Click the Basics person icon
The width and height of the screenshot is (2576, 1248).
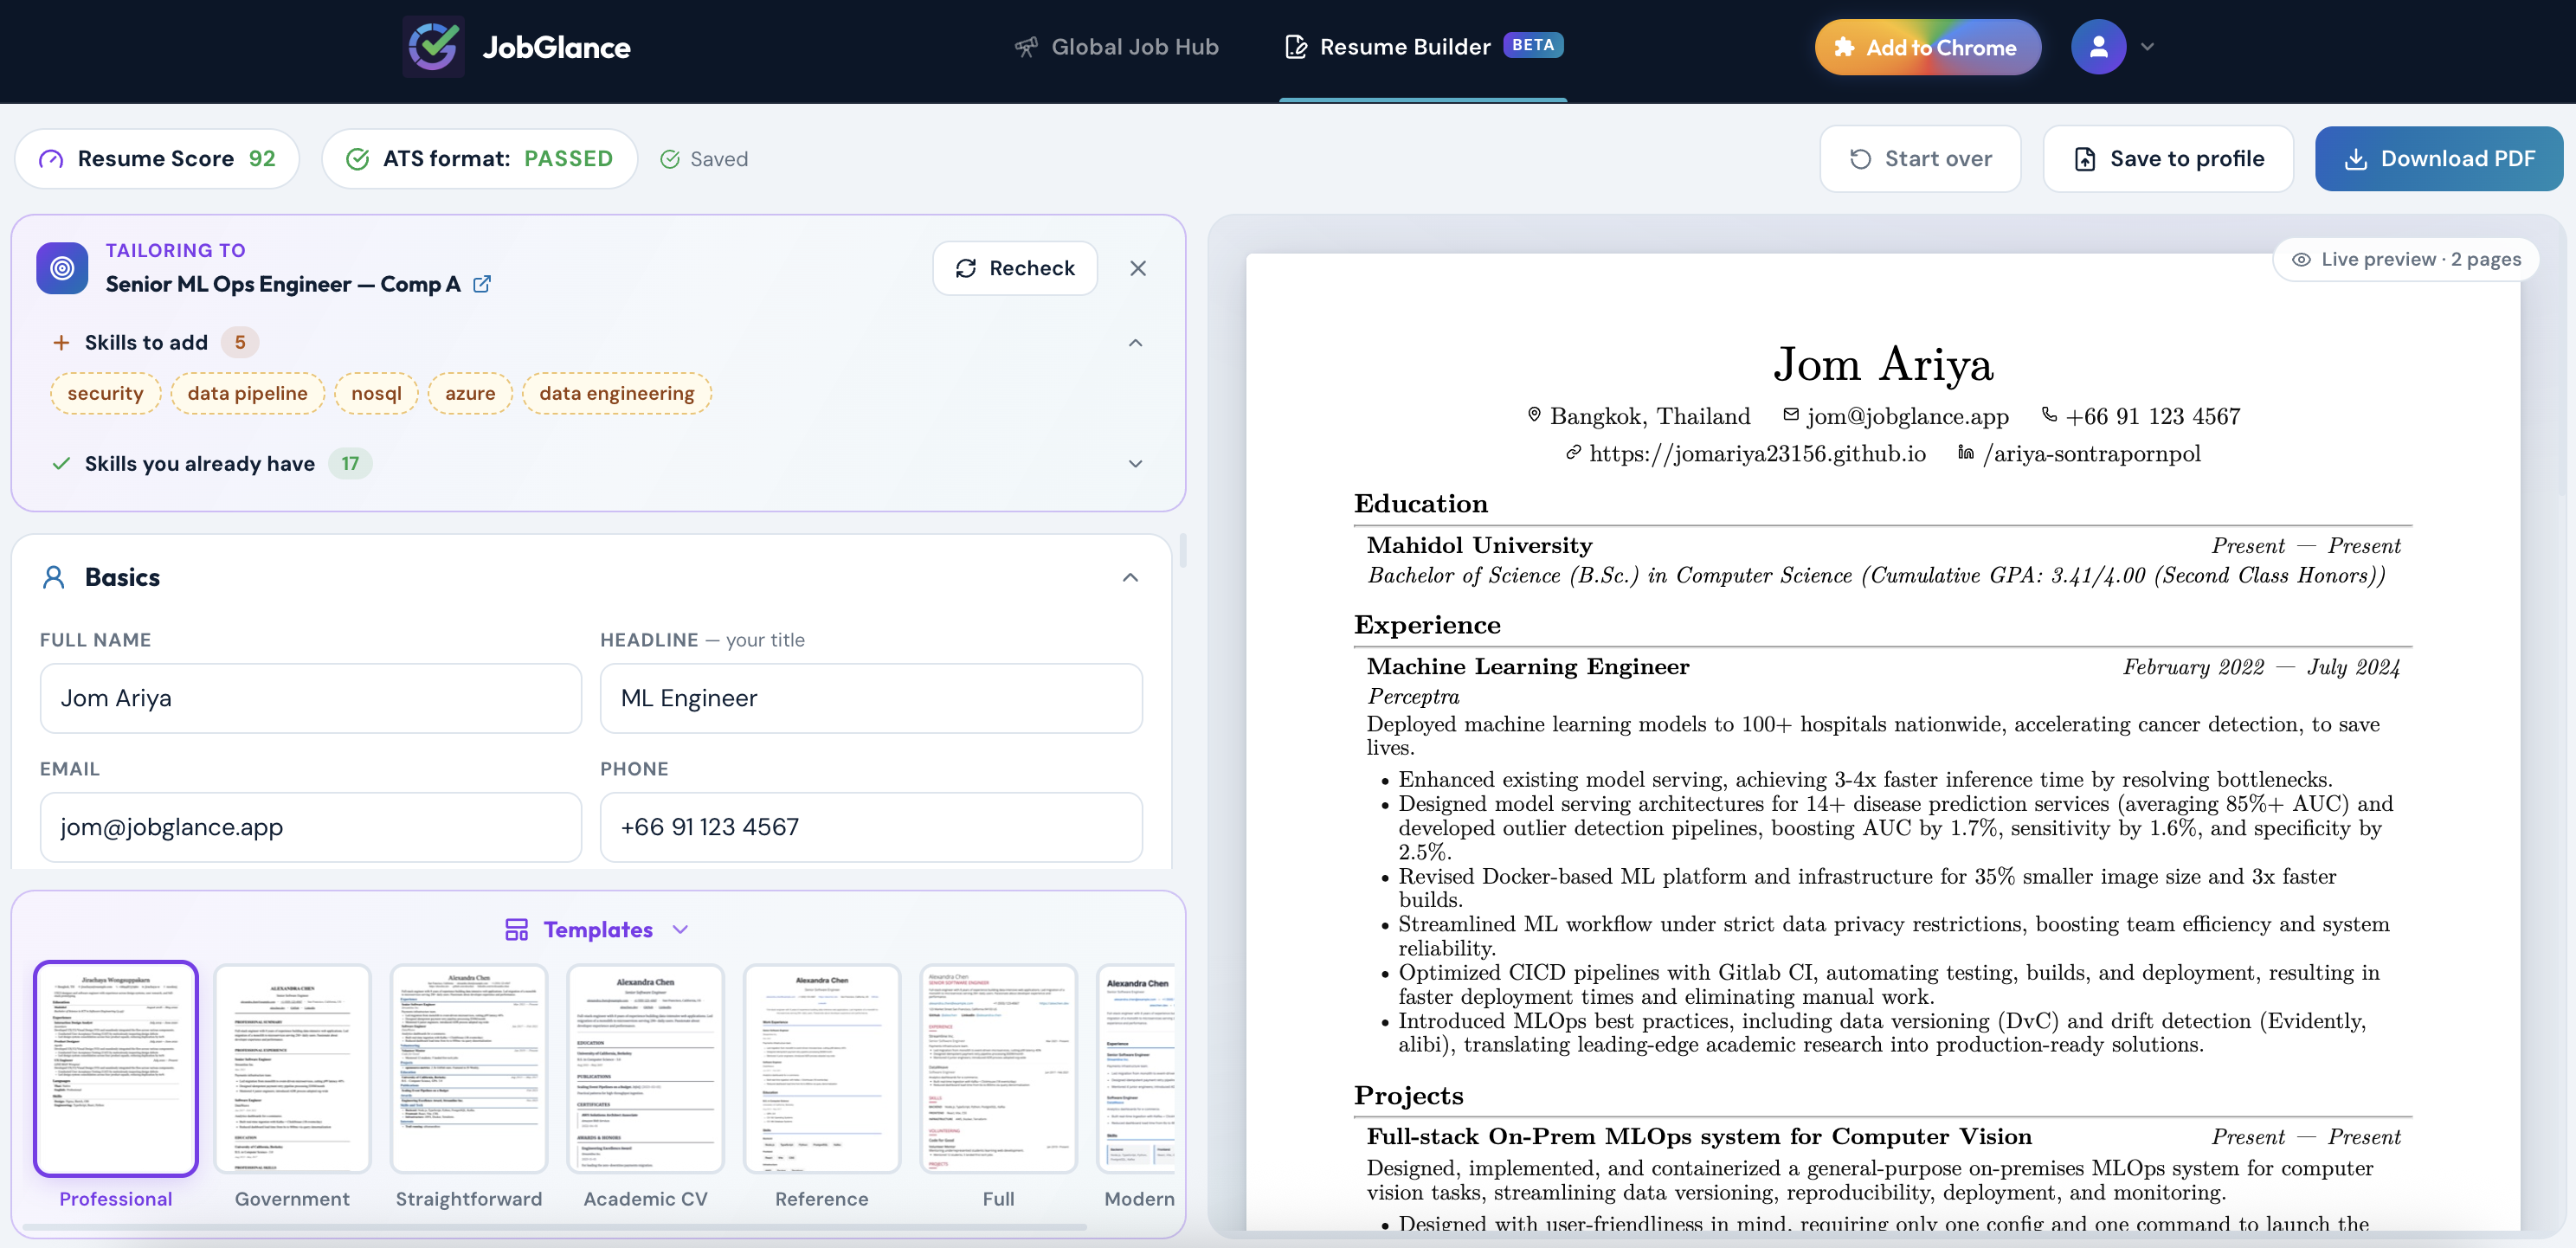54,577
